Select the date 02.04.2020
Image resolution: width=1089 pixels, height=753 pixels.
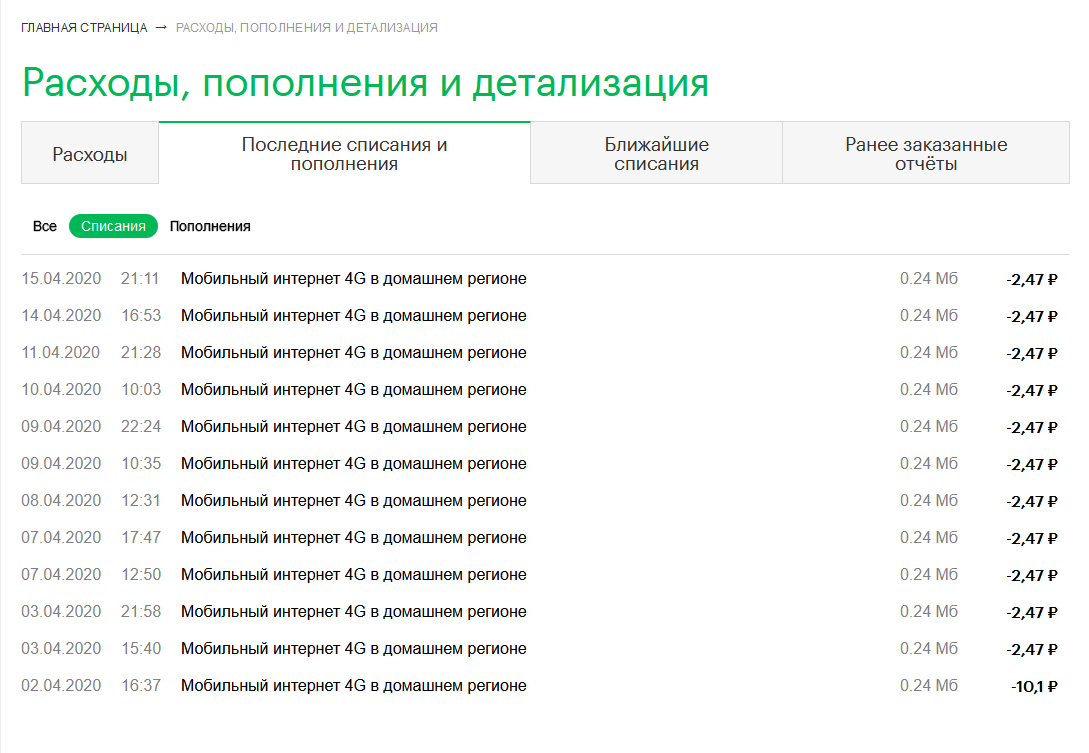tap(61, 686)
